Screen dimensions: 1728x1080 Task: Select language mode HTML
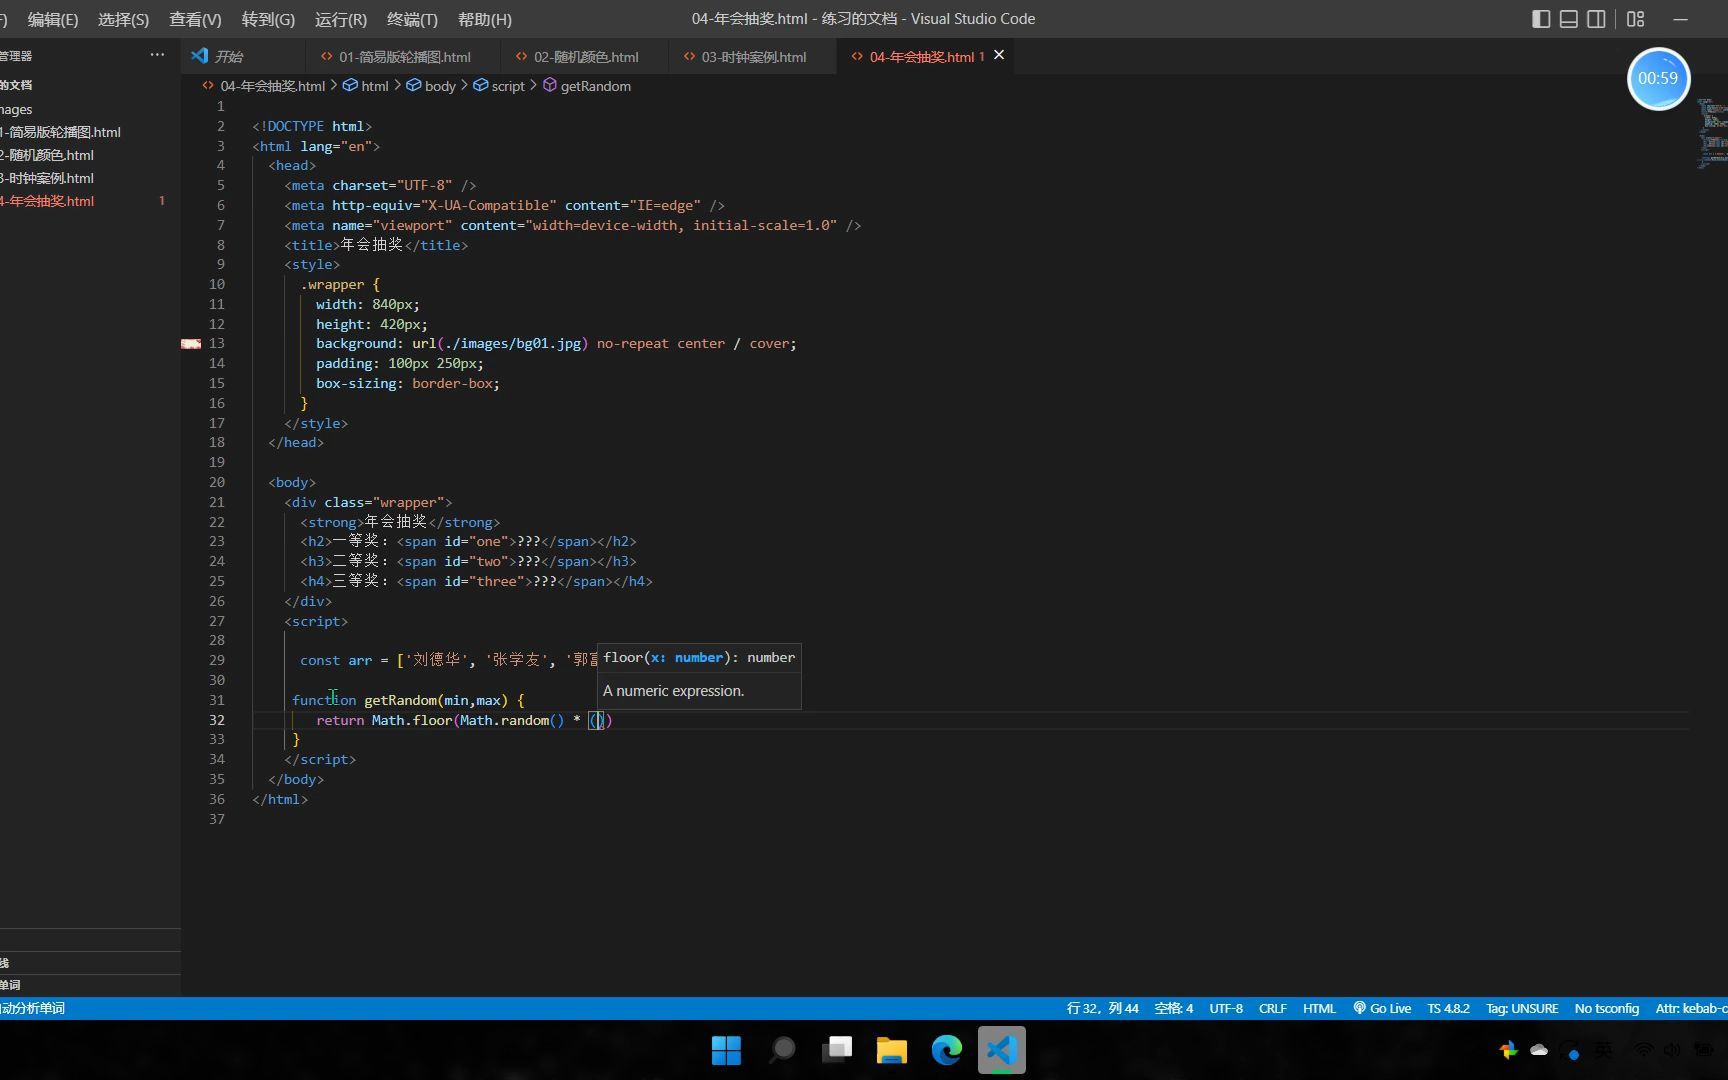pyautogui.click(x=1319, y=1008)
